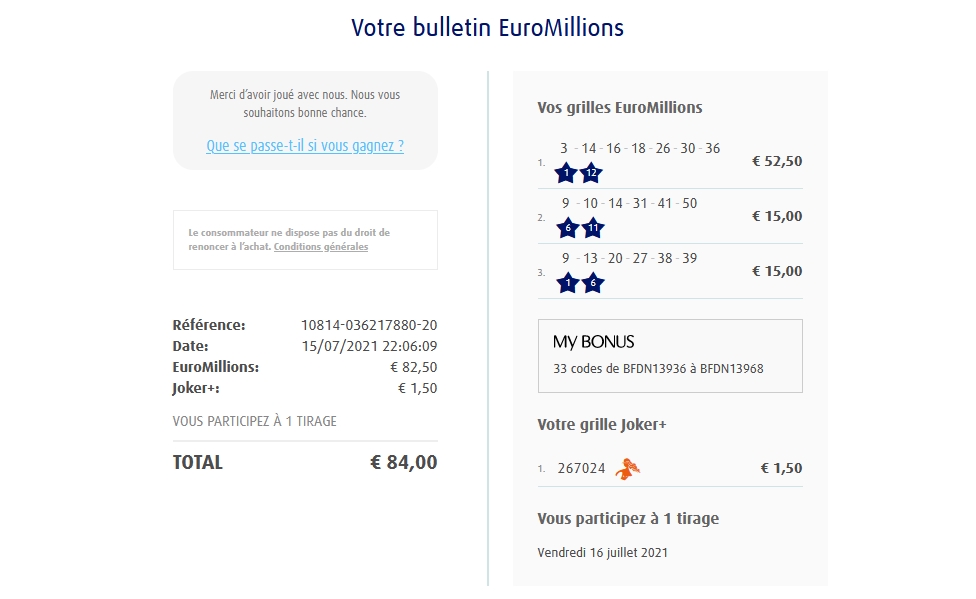Click star number 11 in second grid

pyautogui.click(x=593, y=228)
